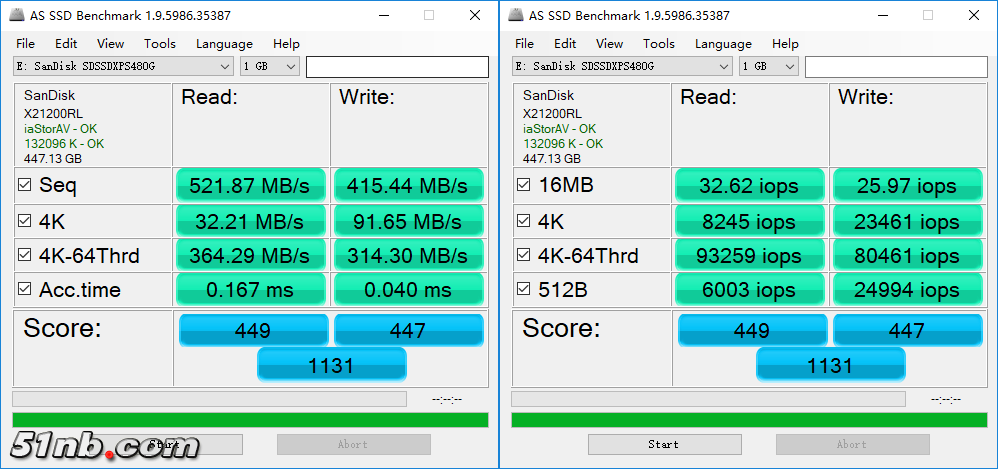Open the Tools menu in the left window
Image resolution: width=998 pixels, height=469 pixels.
click(x=159, y=44)
